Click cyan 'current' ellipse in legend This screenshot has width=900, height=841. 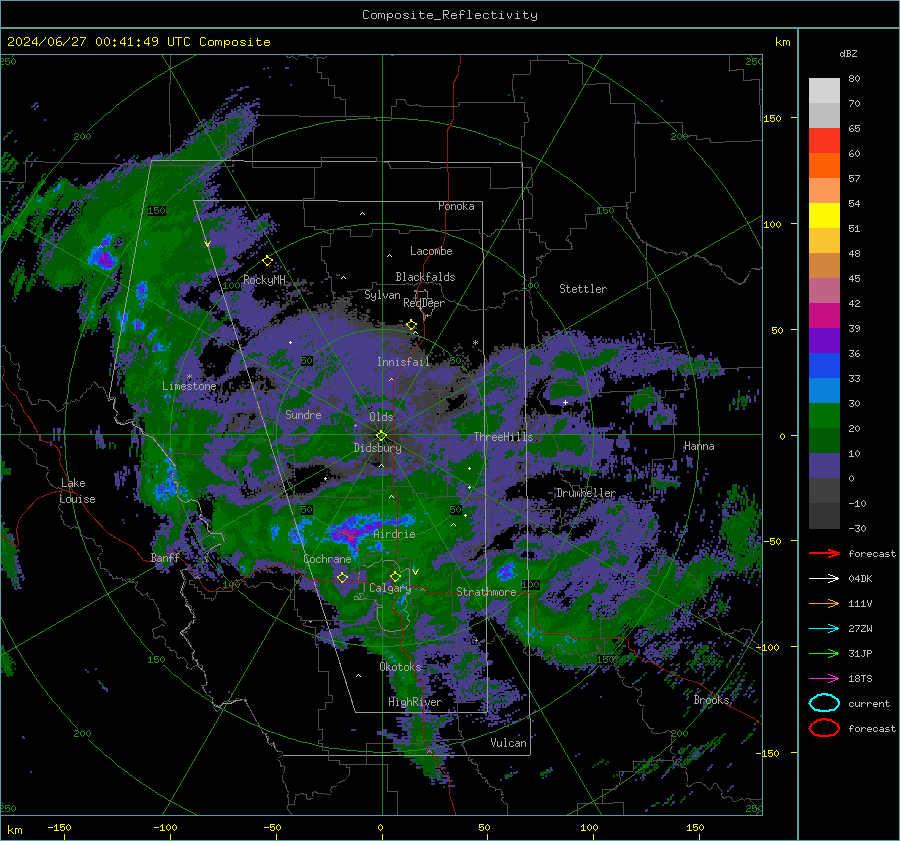coord(824,703)
